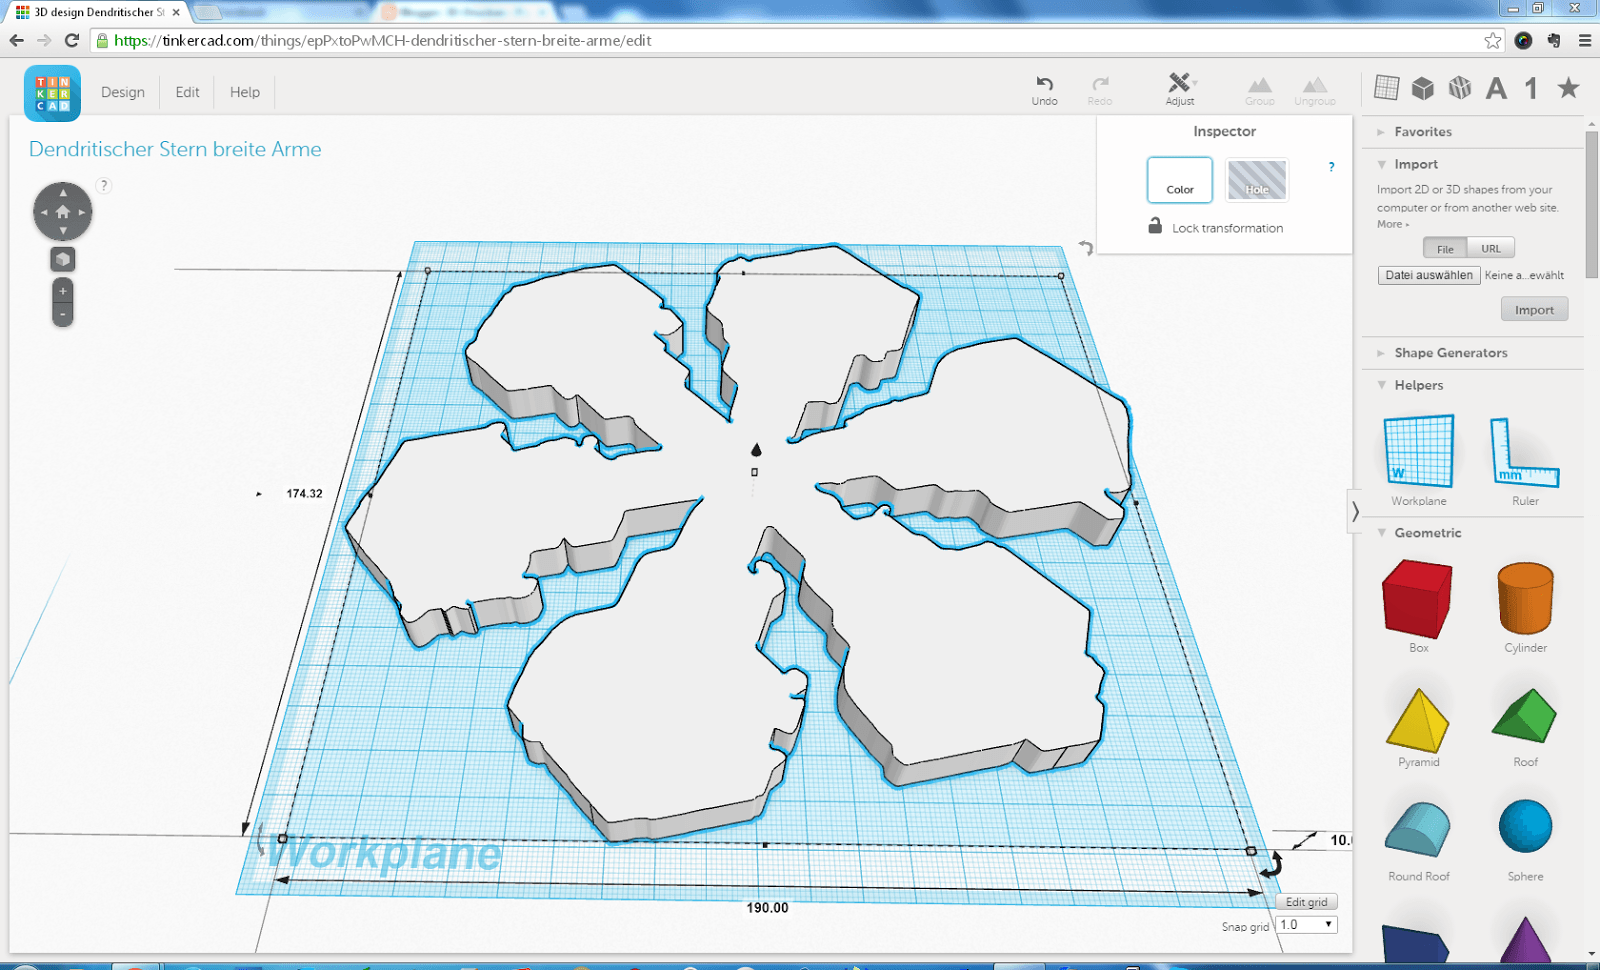The image size is (1600, 970).
Task: Click the Import button
Action: pos(1534,308)
